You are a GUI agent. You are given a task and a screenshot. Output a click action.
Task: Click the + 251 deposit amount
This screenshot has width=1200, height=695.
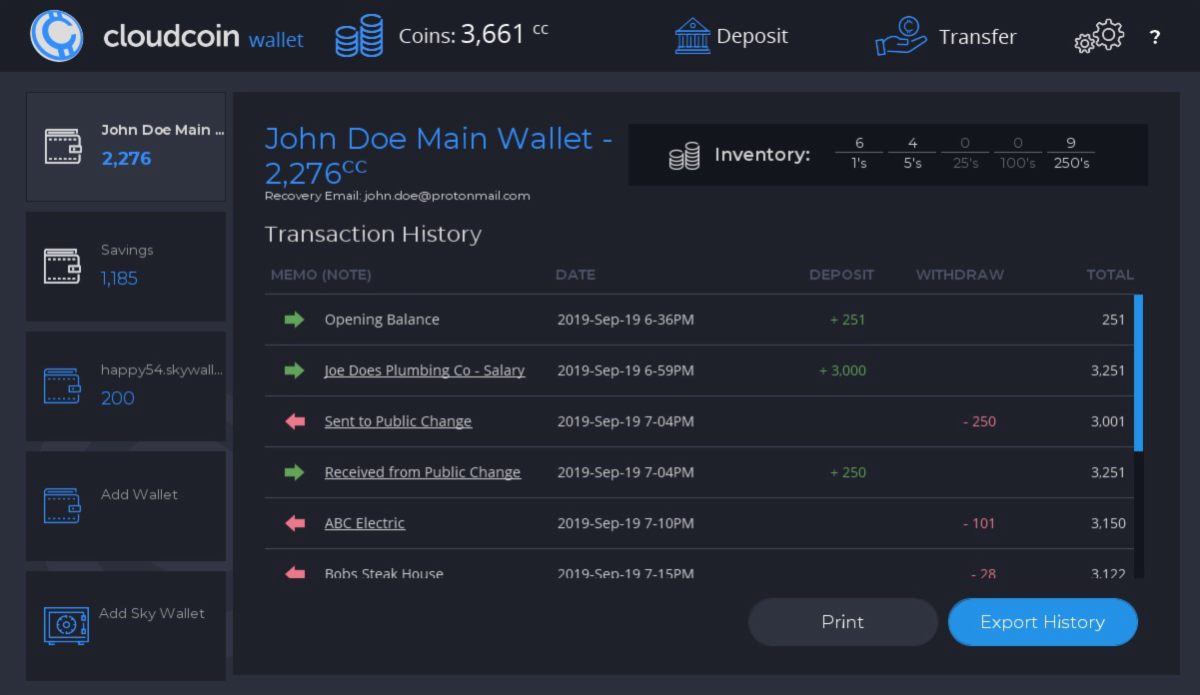(x=848, y=320)
